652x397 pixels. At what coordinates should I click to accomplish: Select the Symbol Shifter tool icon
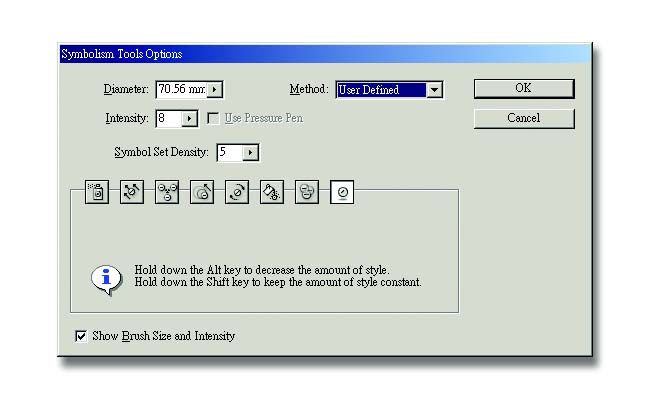click(132, 192)
